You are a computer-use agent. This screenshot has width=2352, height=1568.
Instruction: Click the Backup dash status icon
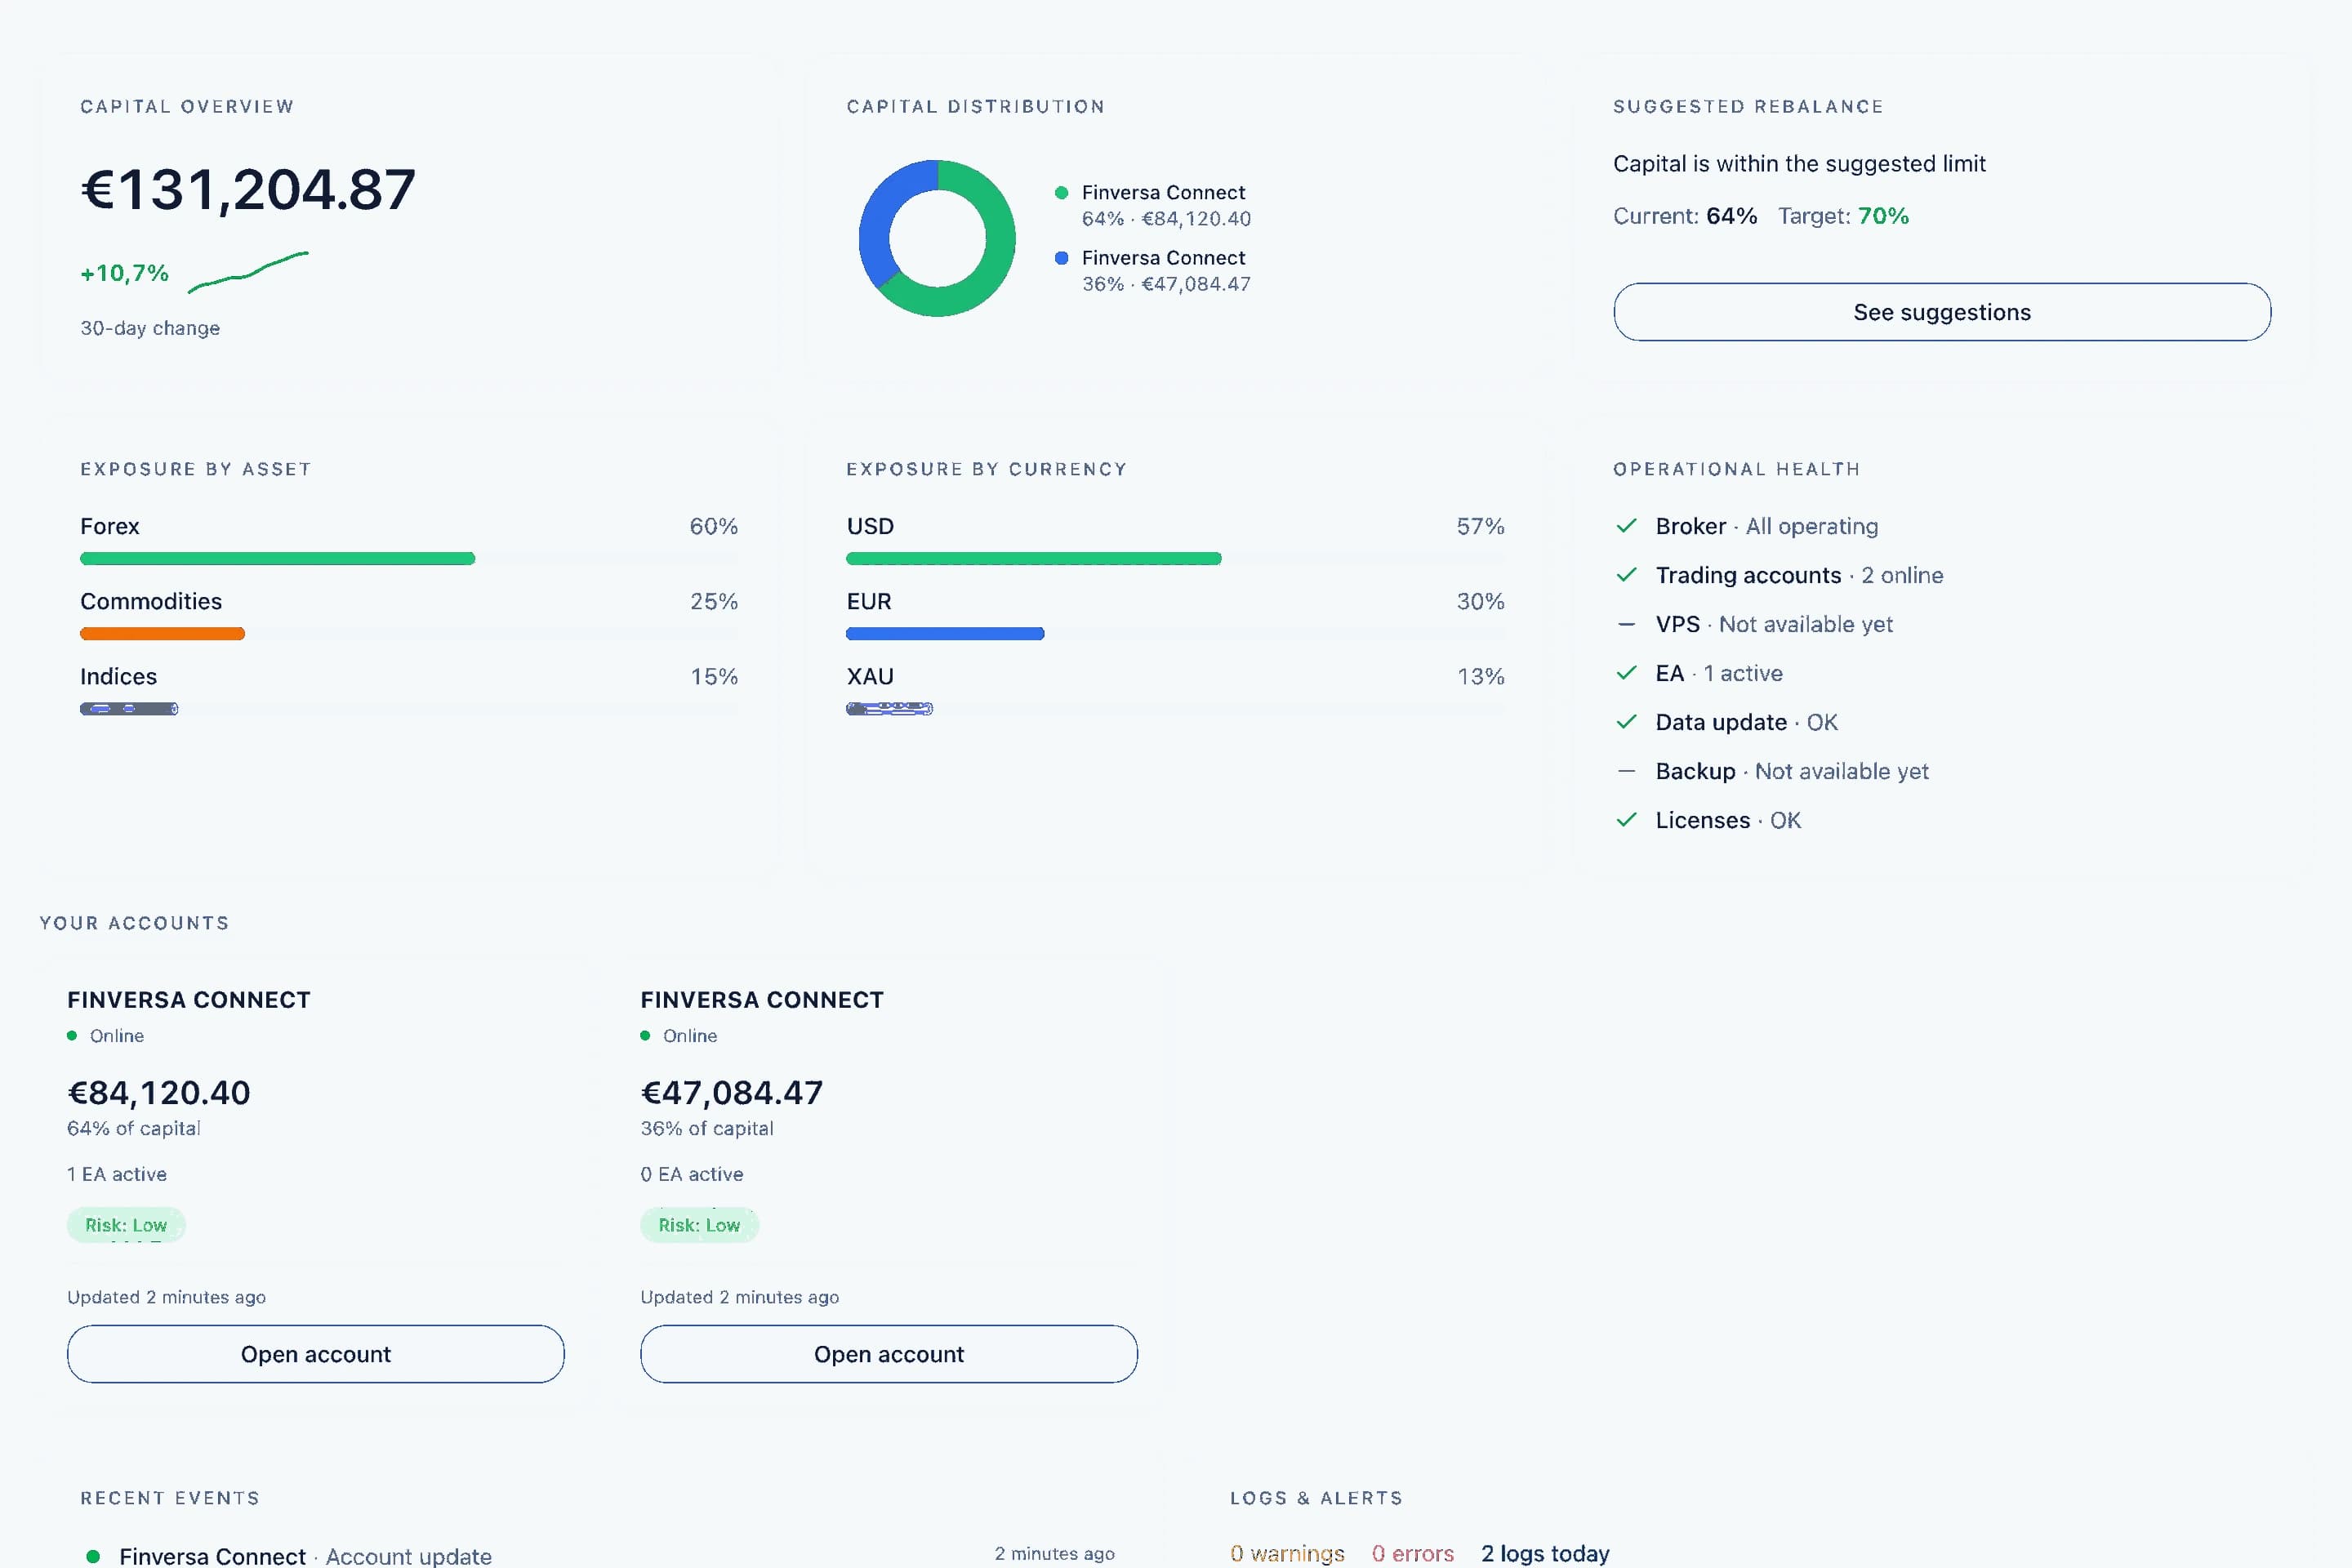[x=1626, y=771]
